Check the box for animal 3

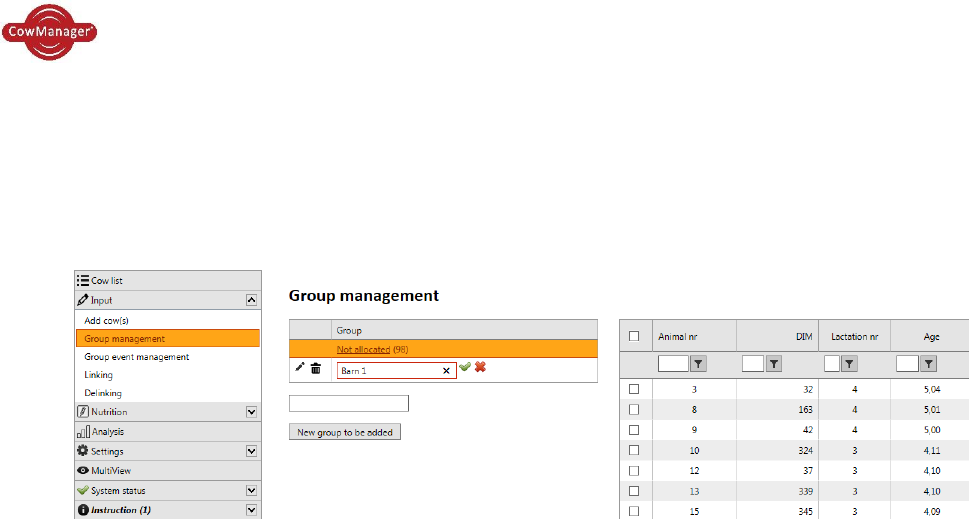(x=634, y=388)
